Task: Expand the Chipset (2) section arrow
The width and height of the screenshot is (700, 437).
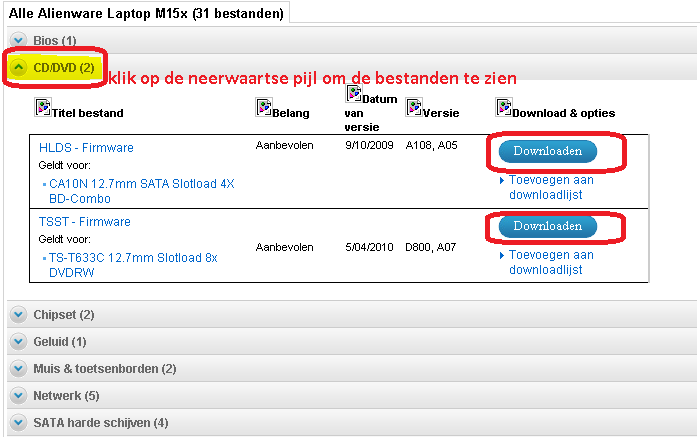Action: coord(18,315)
